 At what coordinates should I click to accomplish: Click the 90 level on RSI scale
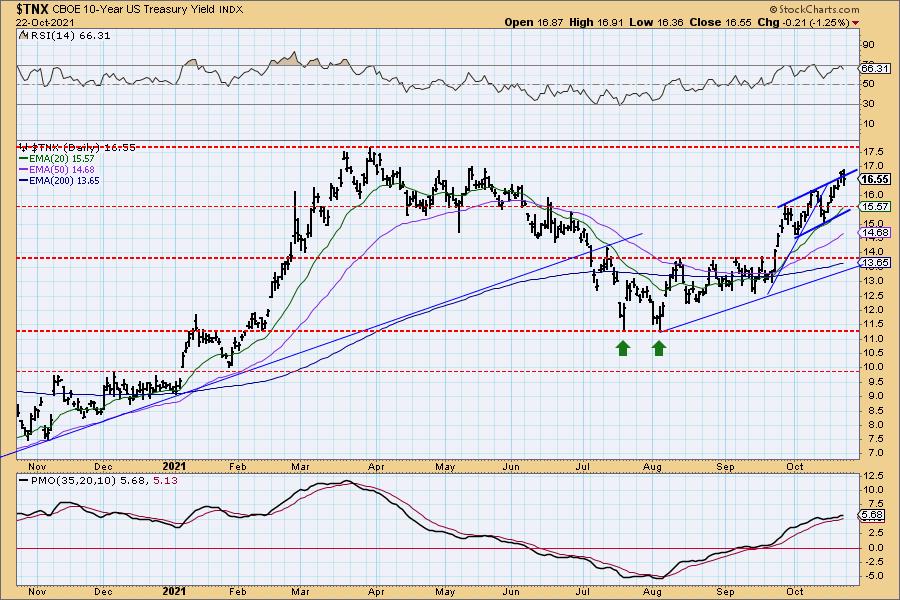(x=868, y=45)
